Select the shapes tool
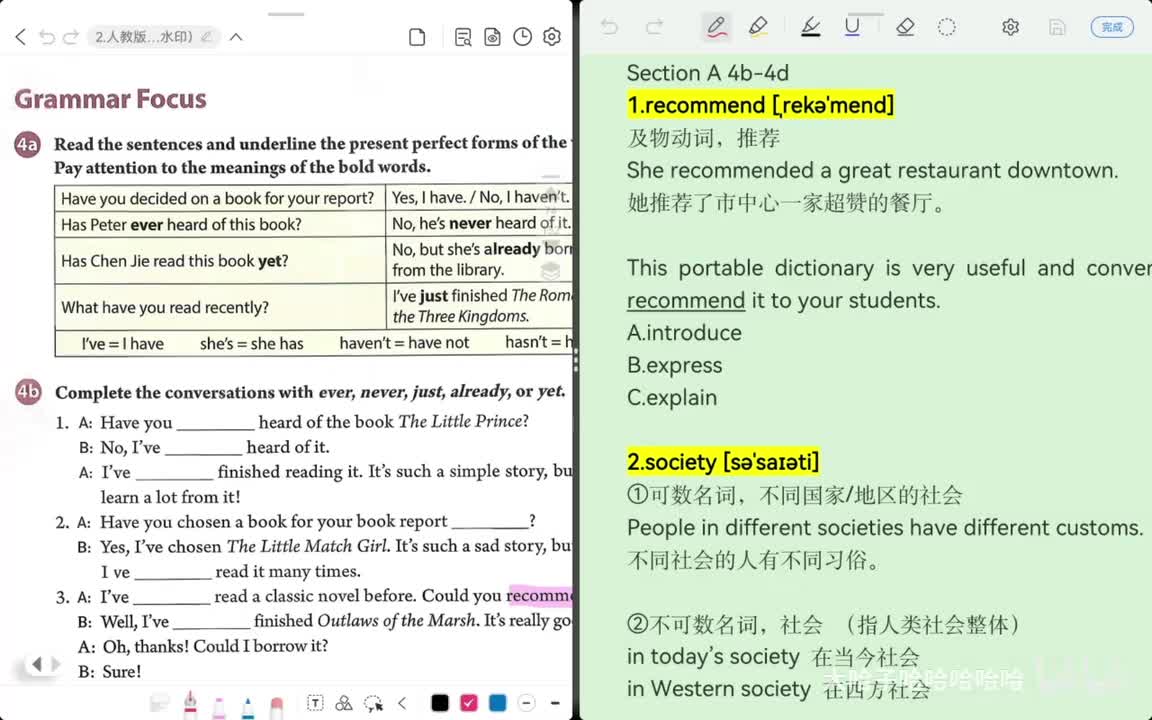Image resolution: width=1152 pixels, height=720 pixels. pos(343,703)
